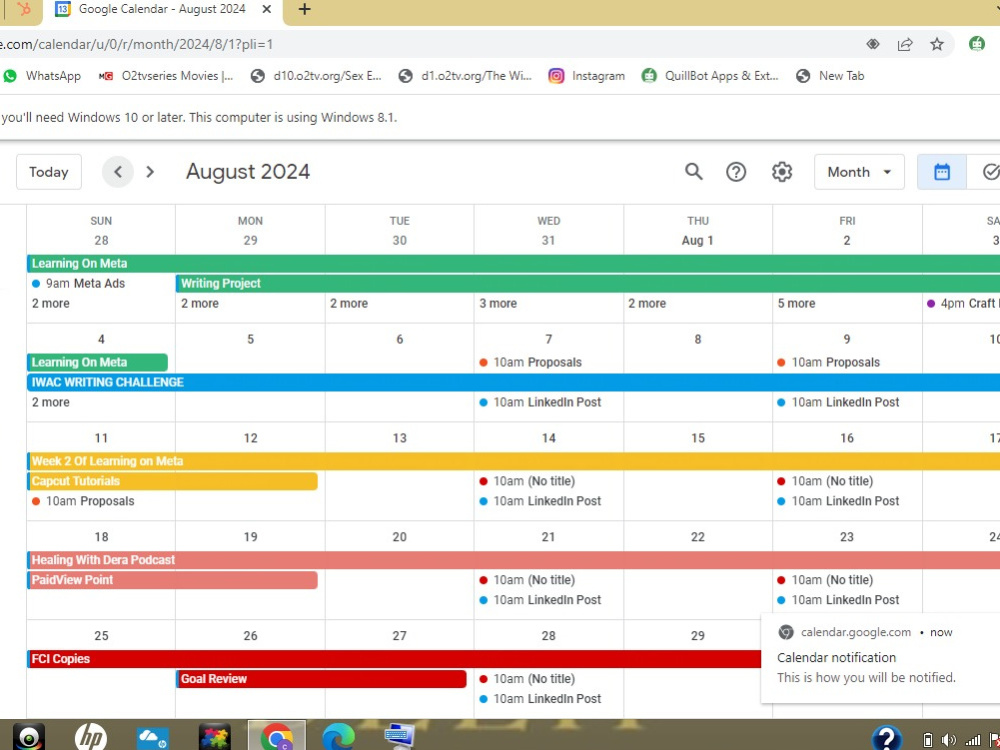Open the New Tab bookmark
The width and height of the screenshot is (1000, 750).
(830, 76)
